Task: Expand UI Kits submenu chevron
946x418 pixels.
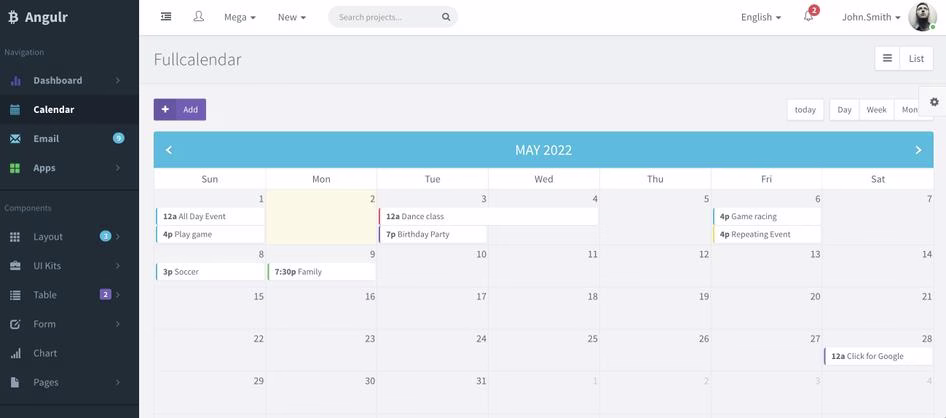Action: tap(118, 266)
